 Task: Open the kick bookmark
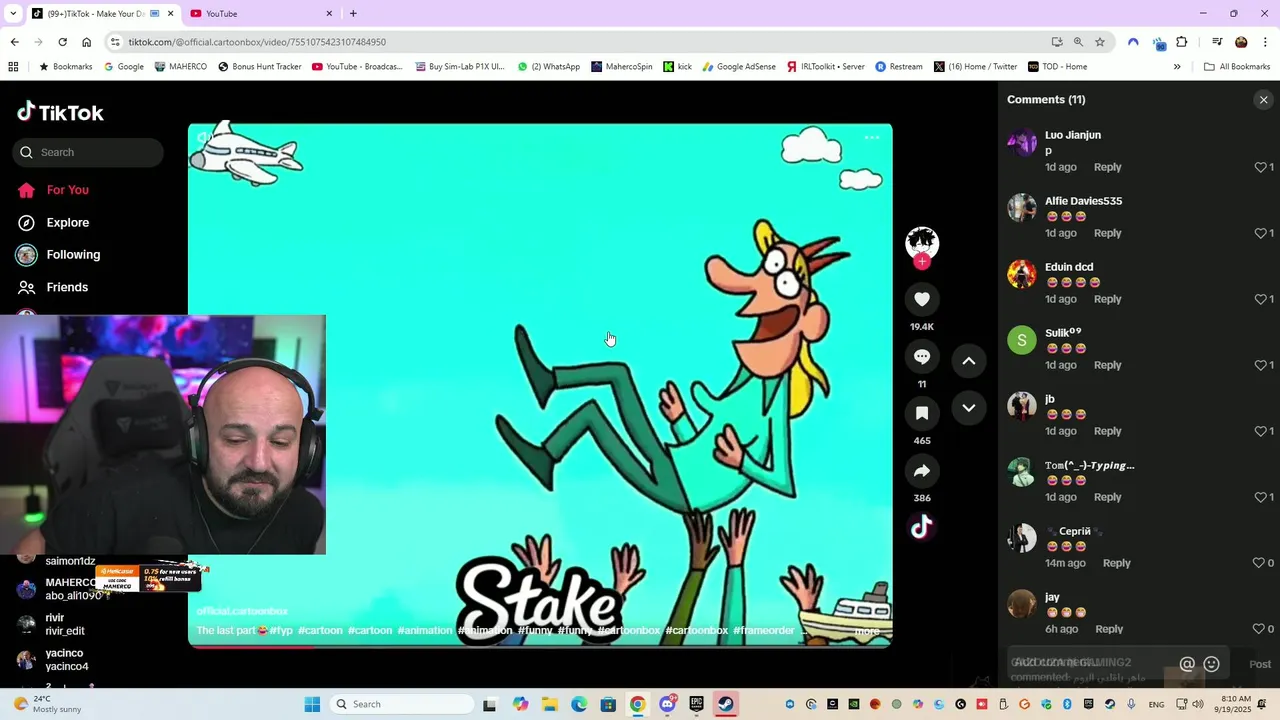coord(677,67)
